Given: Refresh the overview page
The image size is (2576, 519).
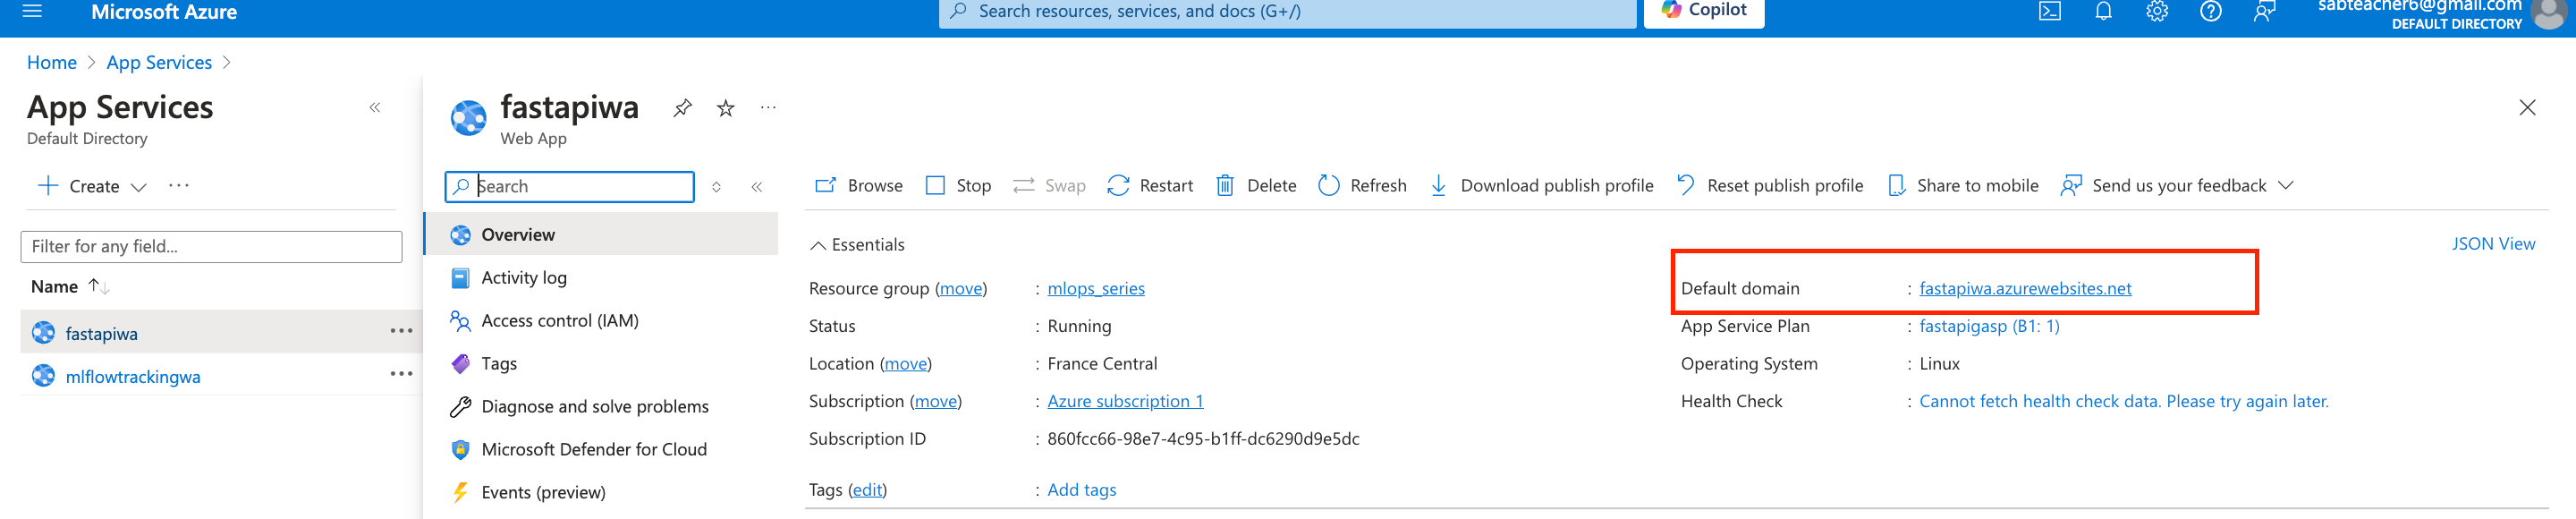Looking at the screenshot, I should 1362,186.
